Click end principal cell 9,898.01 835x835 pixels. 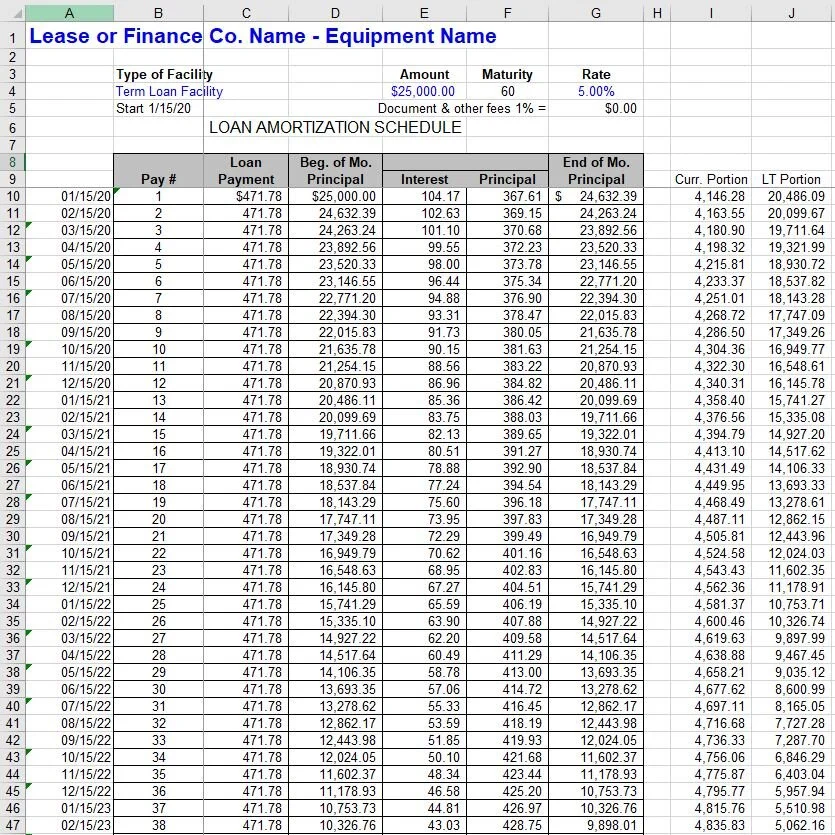596,825
